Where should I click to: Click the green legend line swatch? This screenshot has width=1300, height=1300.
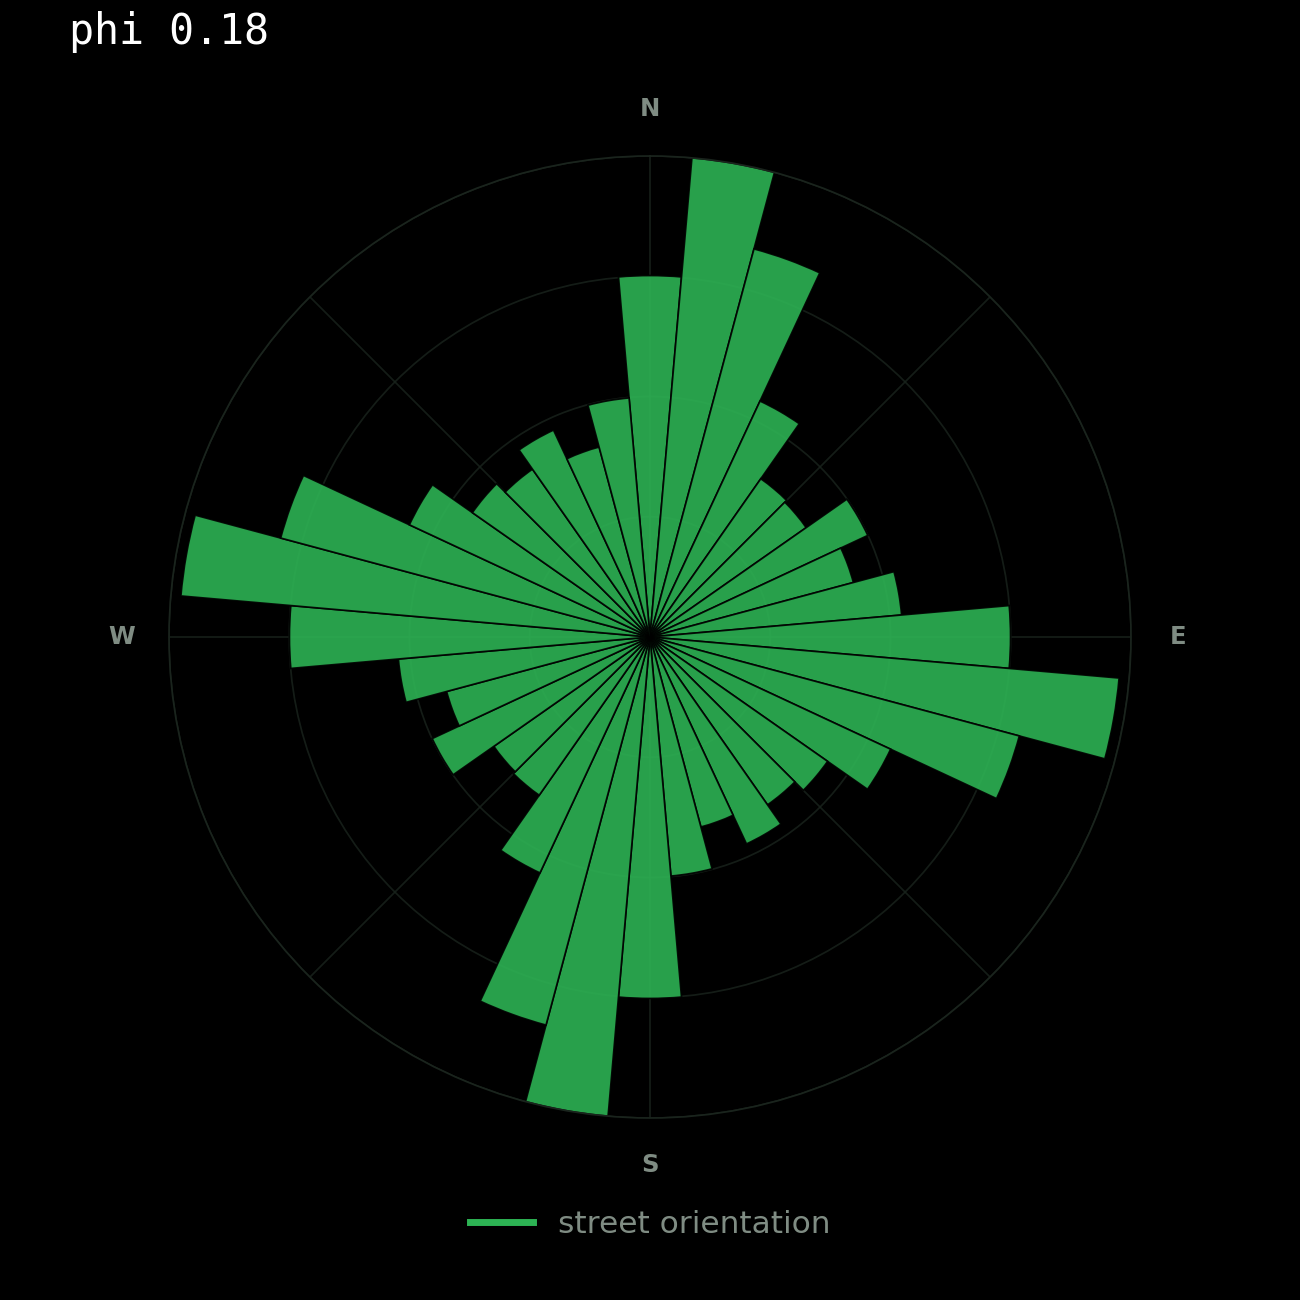point(502,1222)
